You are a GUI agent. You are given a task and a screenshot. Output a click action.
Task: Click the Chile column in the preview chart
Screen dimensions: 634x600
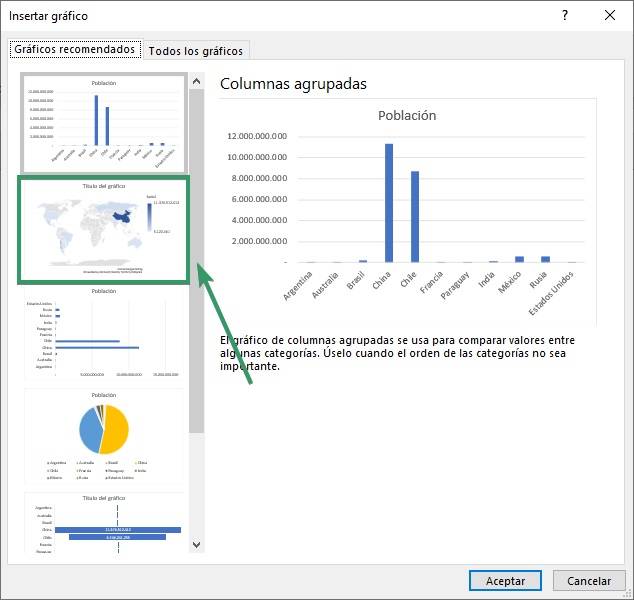pos(415,217)
